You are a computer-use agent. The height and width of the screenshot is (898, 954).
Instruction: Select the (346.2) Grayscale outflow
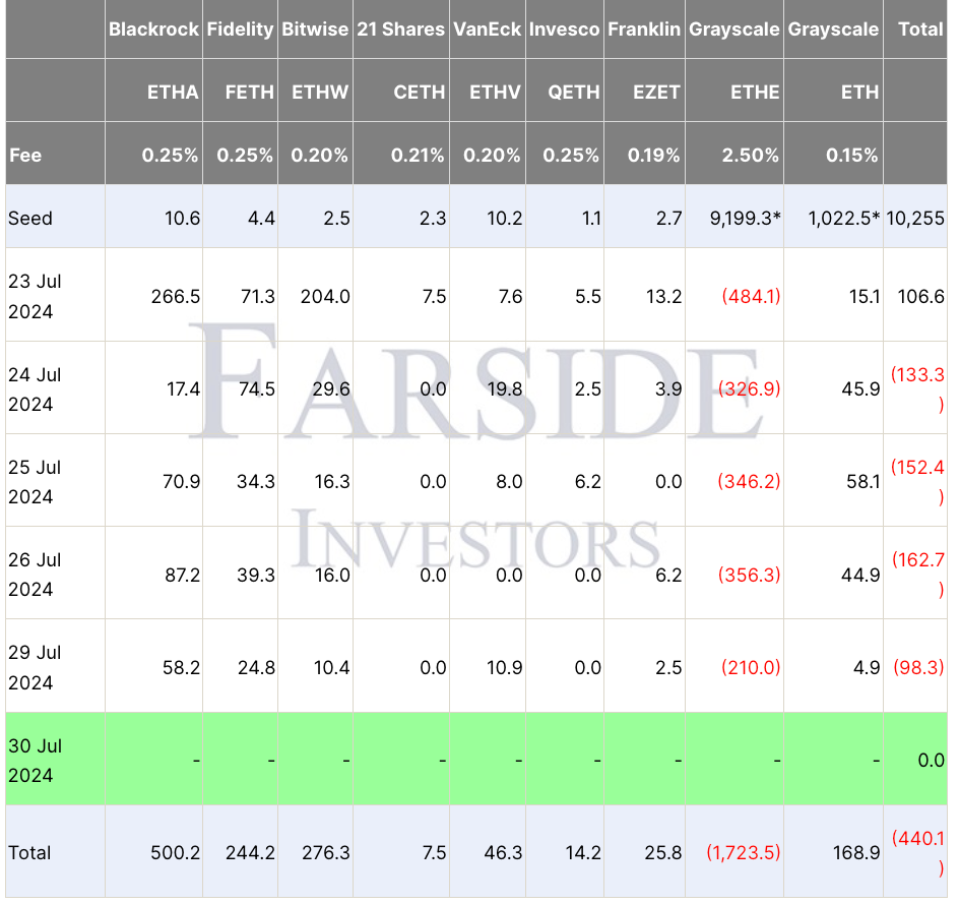tap(749, 481)
